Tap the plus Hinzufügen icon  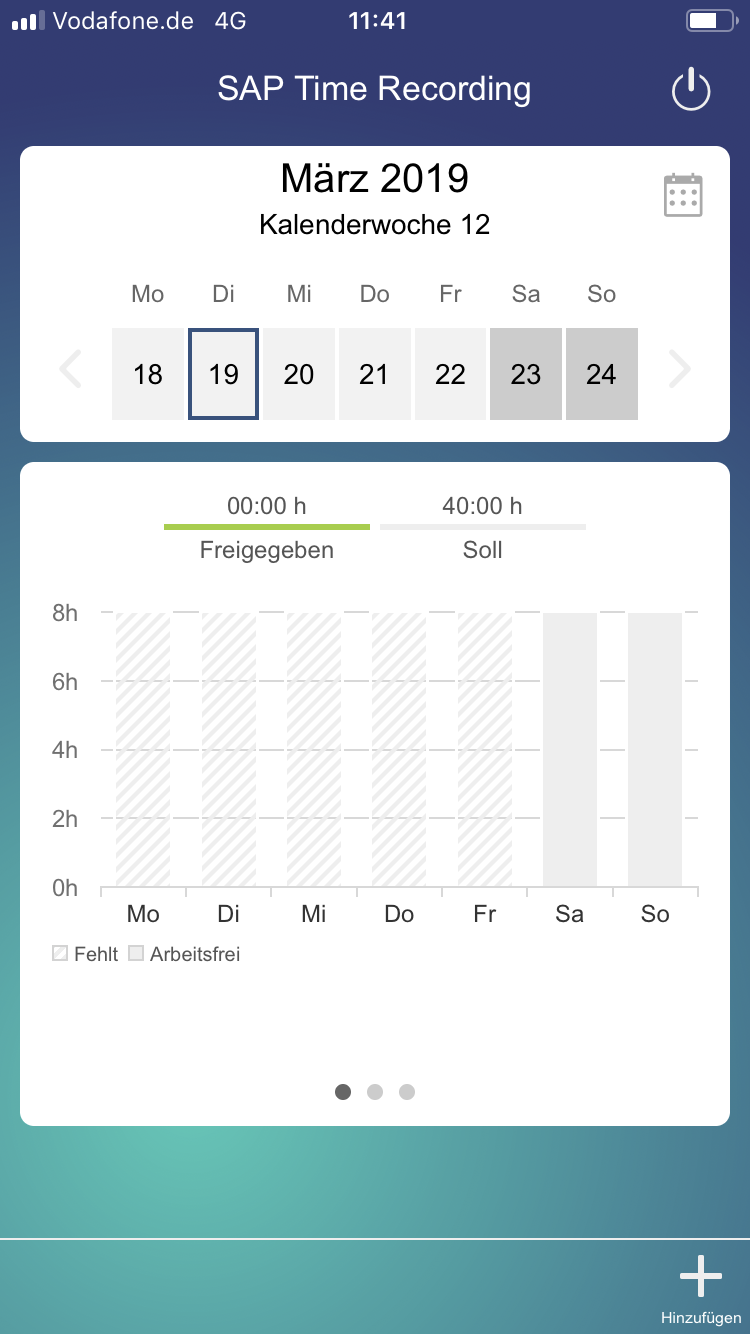click(x=700, y=1277)
